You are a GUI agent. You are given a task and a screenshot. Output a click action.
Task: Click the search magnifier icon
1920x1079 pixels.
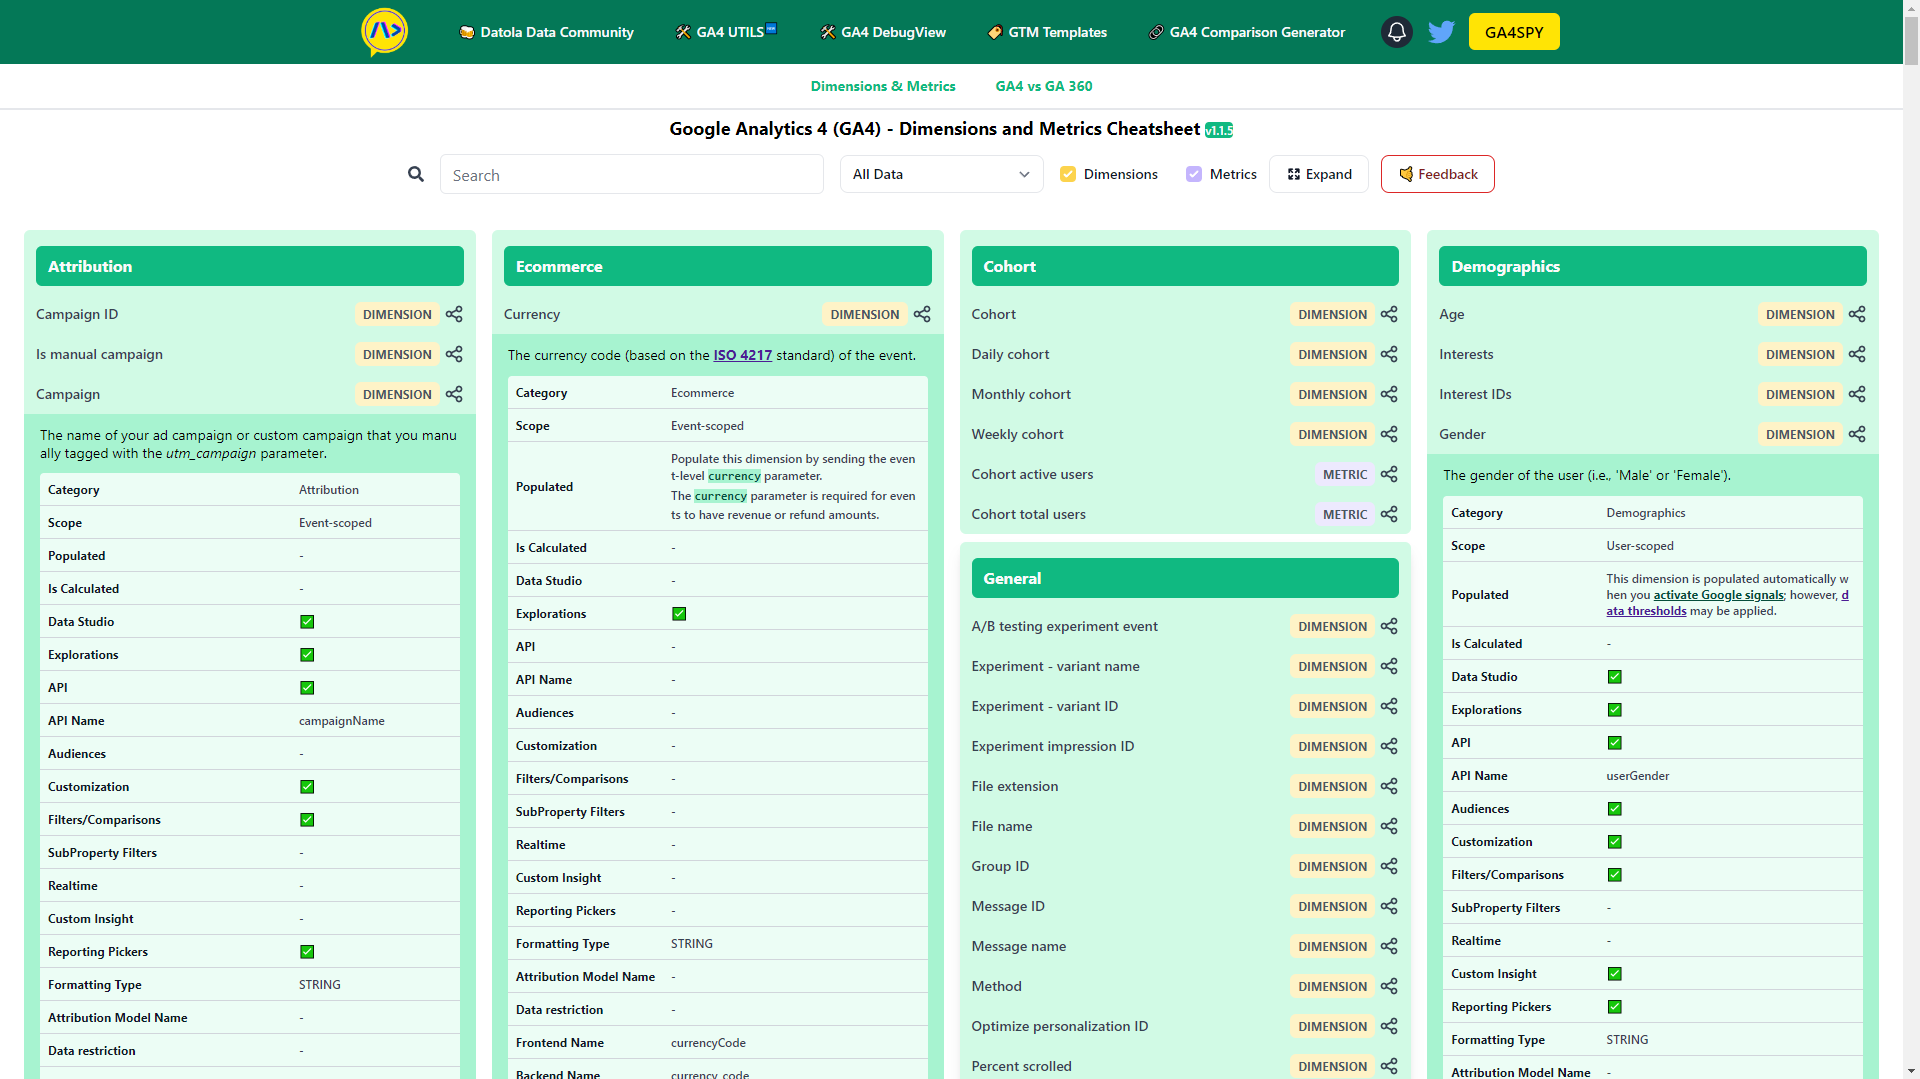[x=416, y=174]
